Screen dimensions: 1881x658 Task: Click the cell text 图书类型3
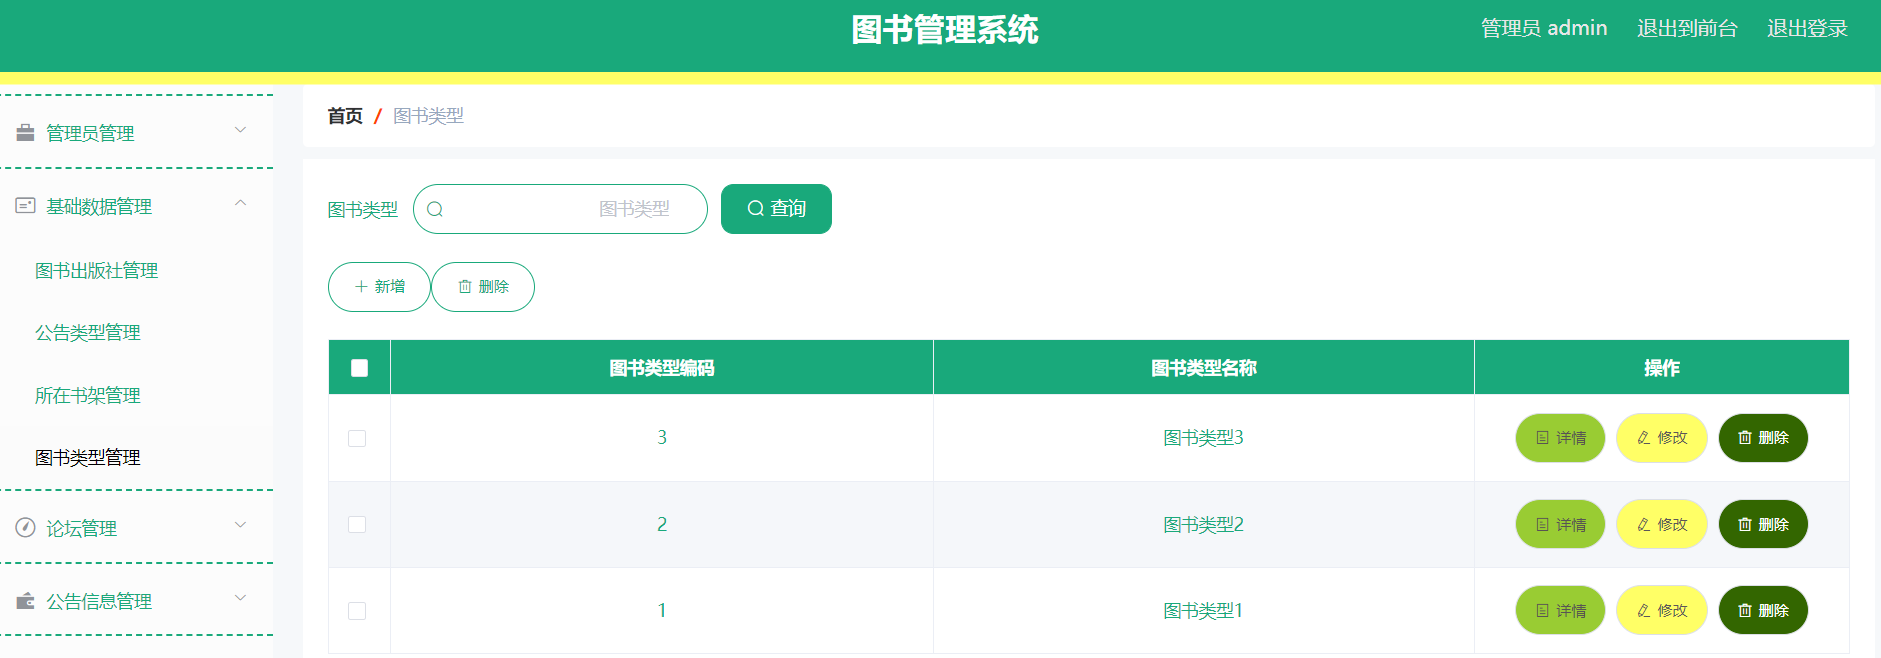point(1203,438)
